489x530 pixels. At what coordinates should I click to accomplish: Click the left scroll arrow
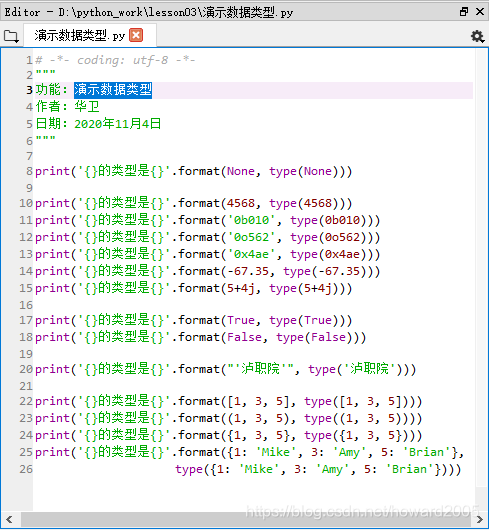coord(9,519)
